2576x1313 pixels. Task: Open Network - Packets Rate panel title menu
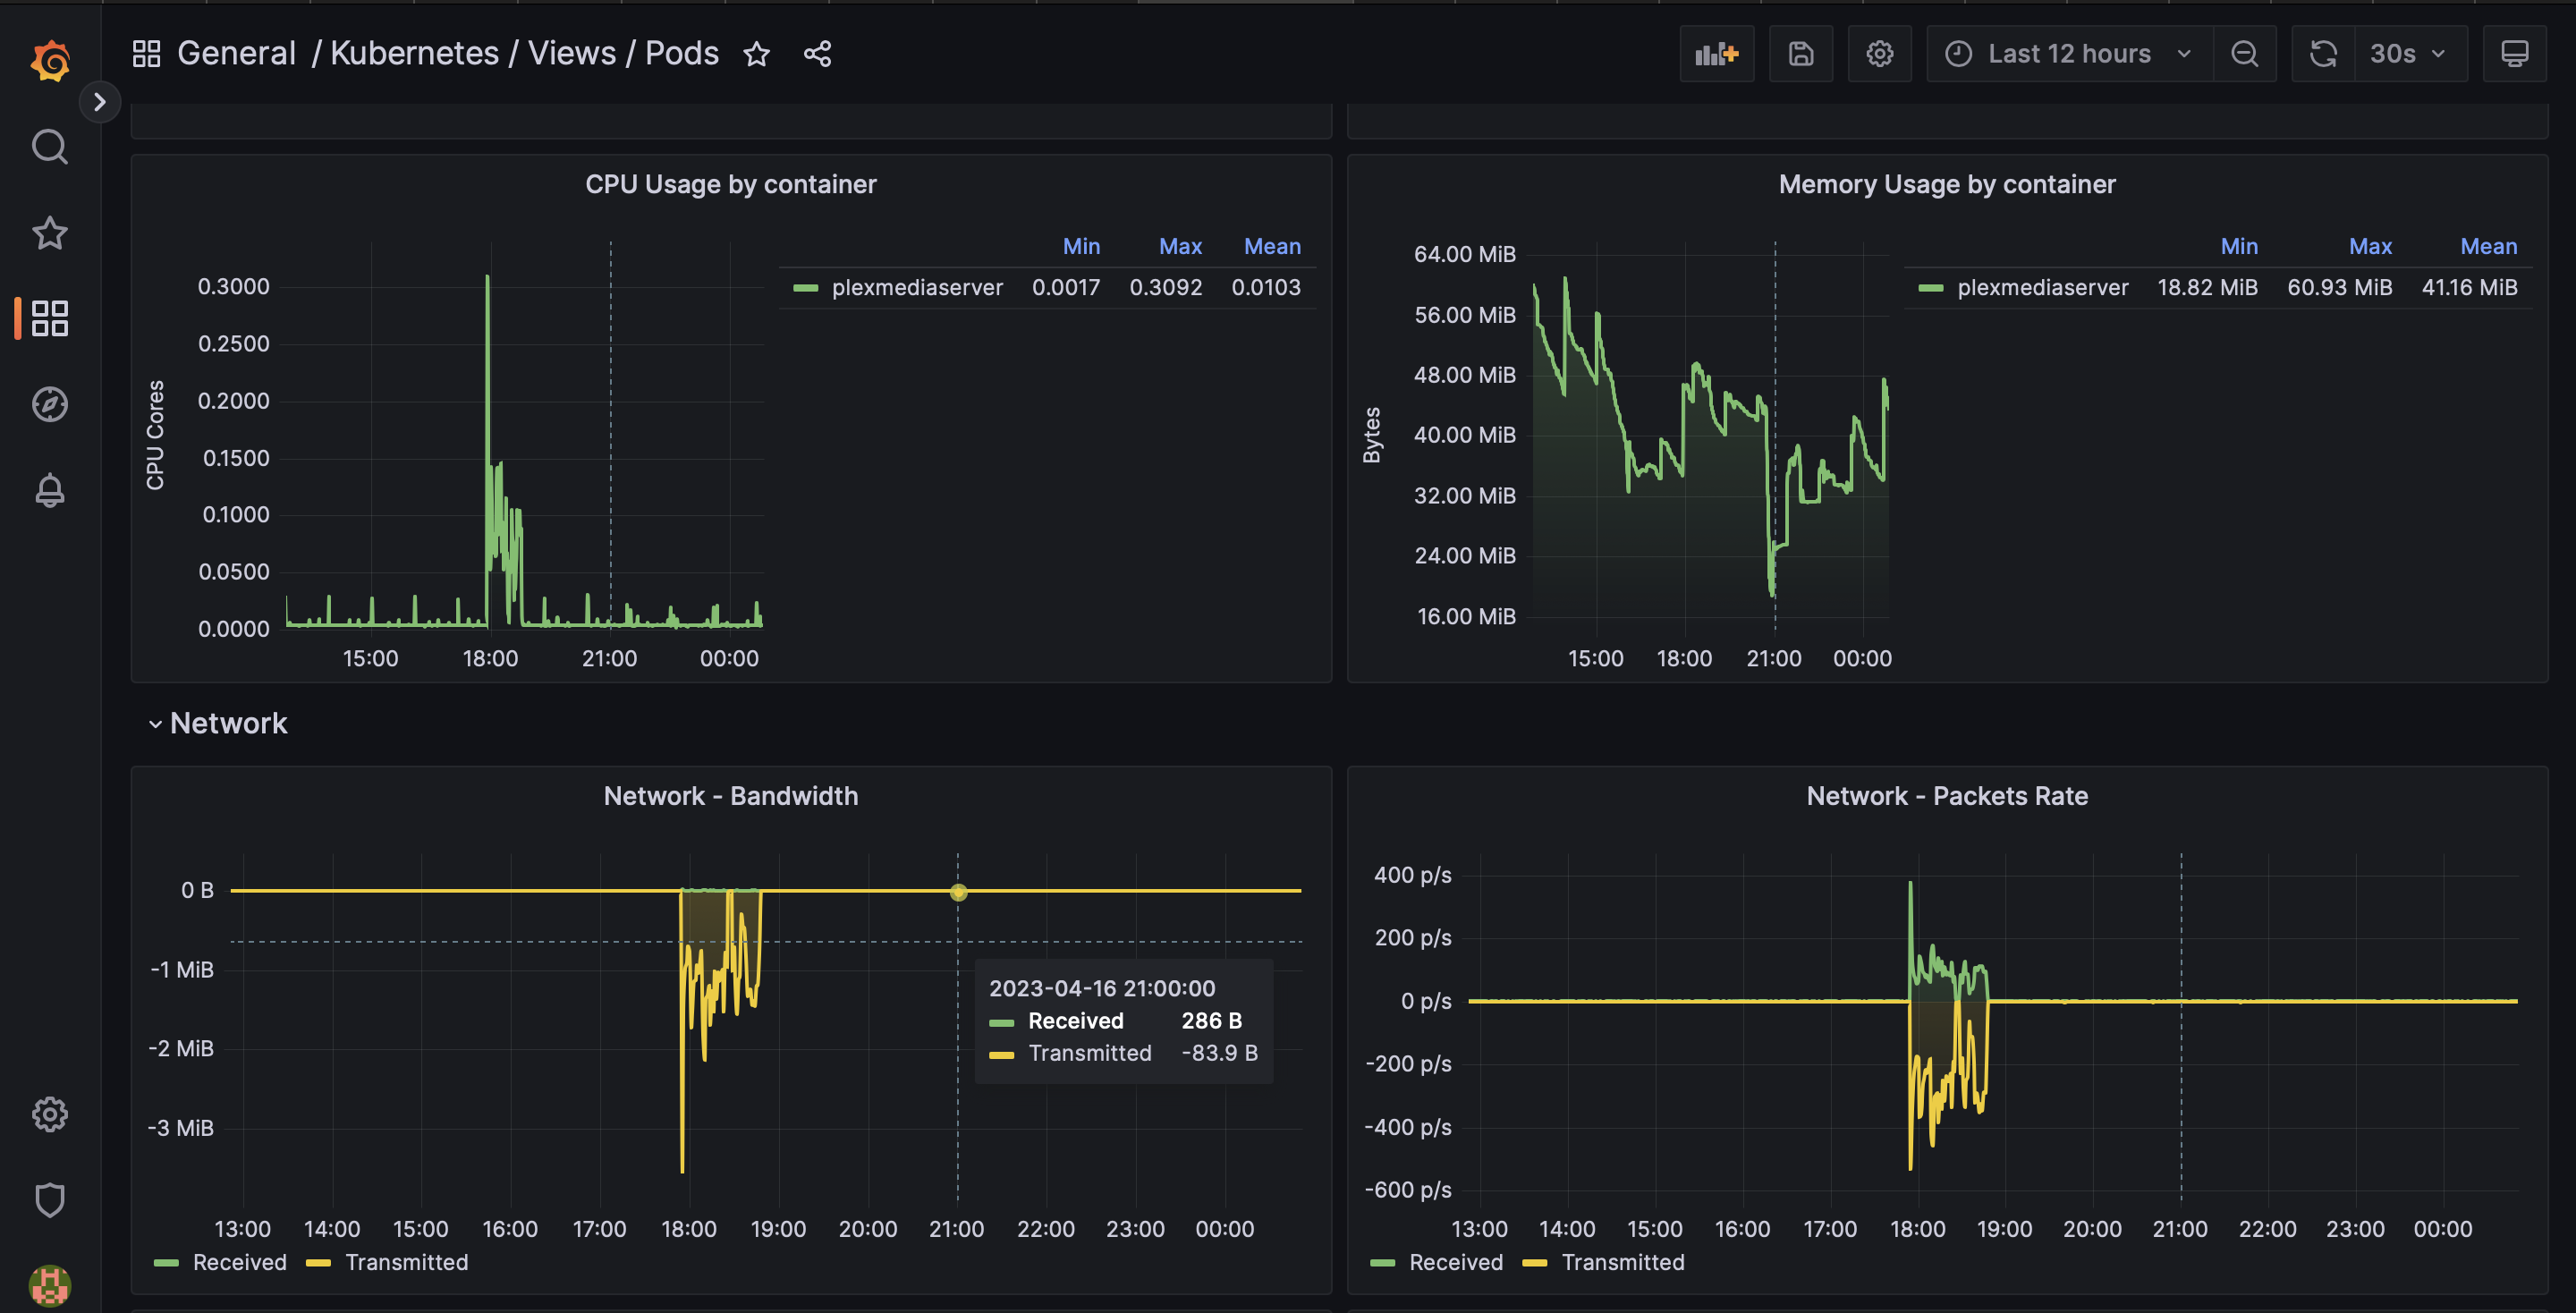(1947, 796)
